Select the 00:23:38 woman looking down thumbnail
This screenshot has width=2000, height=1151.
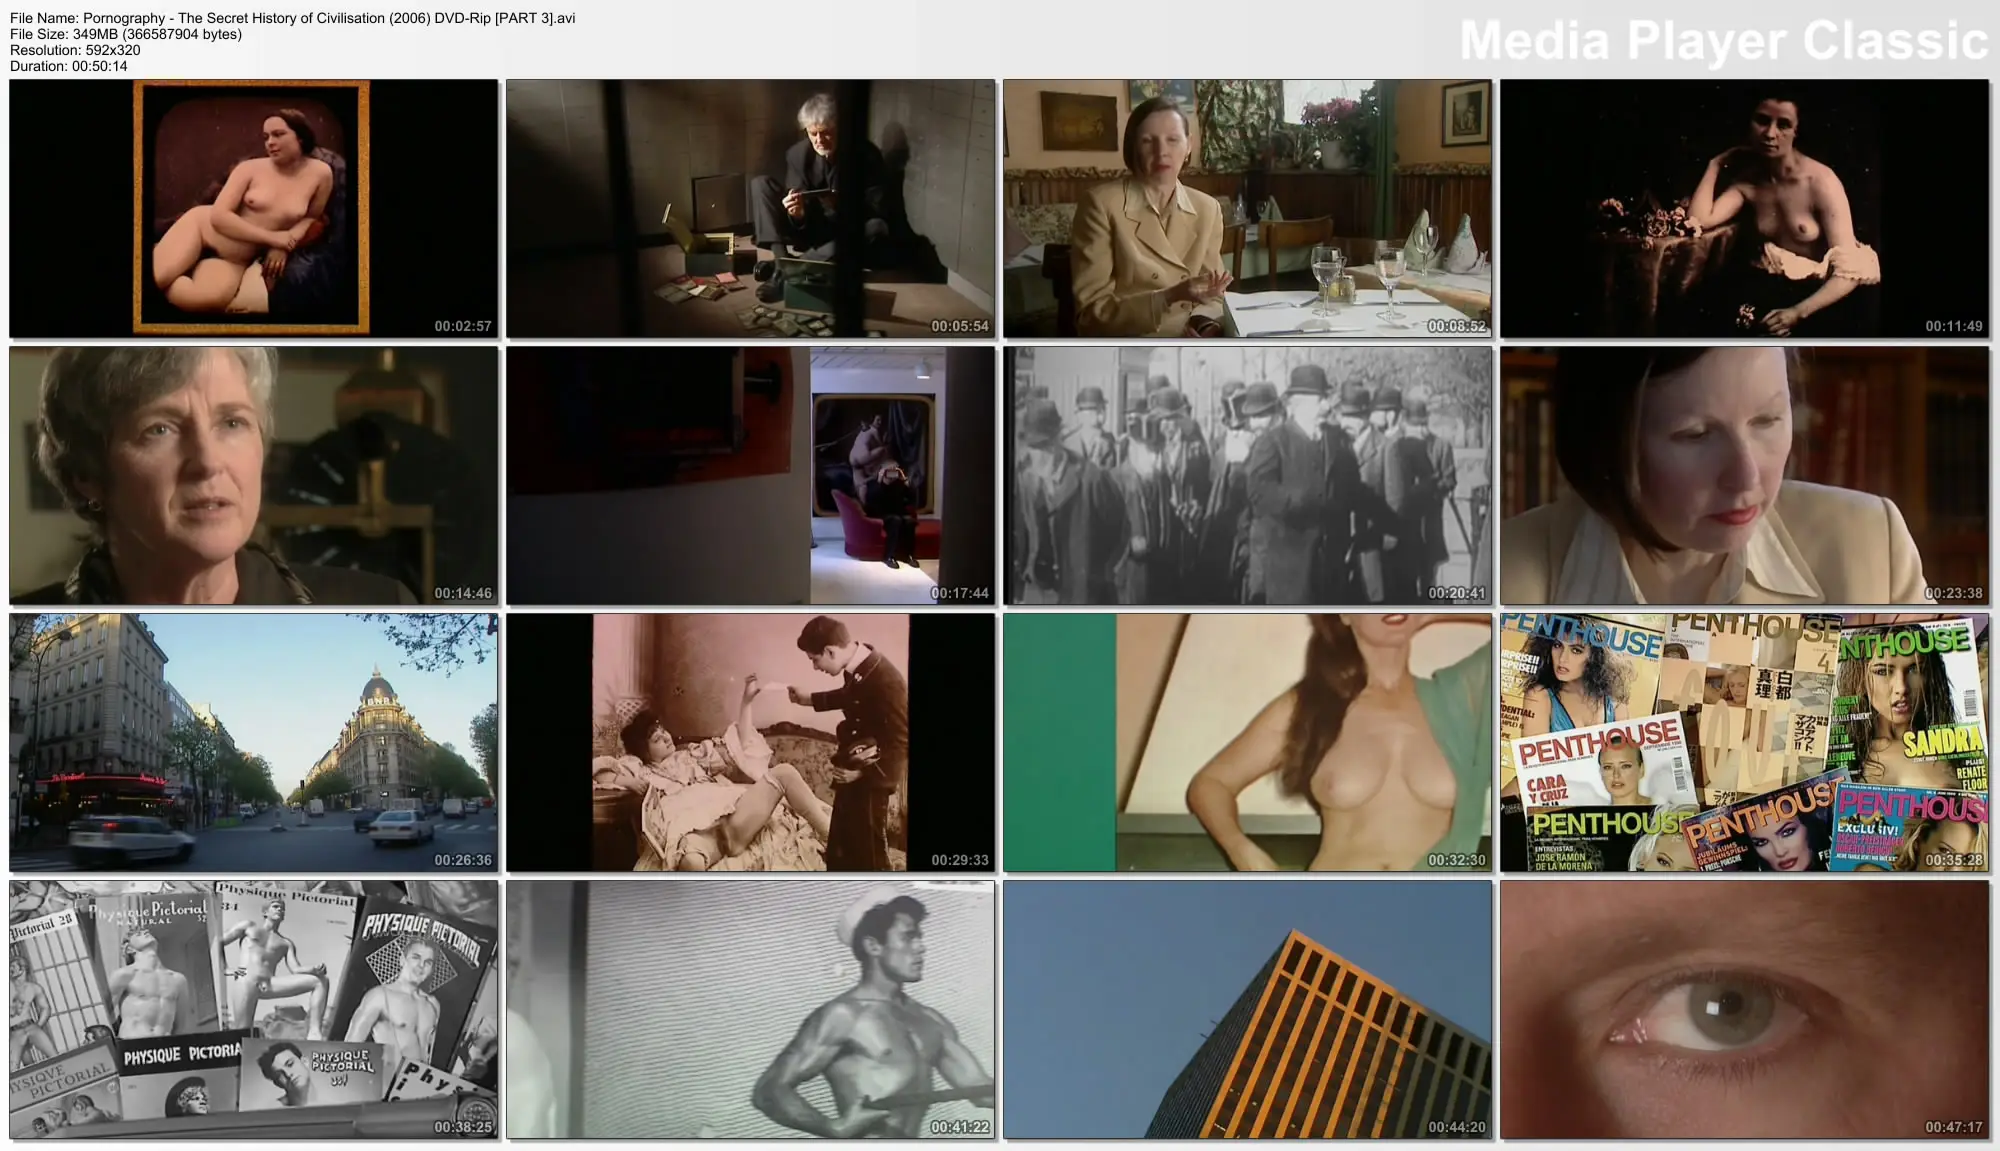1745,475
